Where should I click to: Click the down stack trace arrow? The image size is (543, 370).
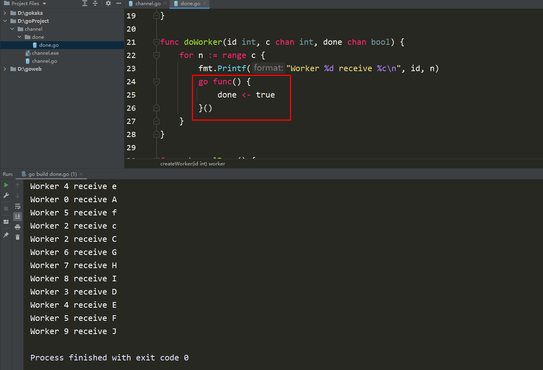[18, 196]
